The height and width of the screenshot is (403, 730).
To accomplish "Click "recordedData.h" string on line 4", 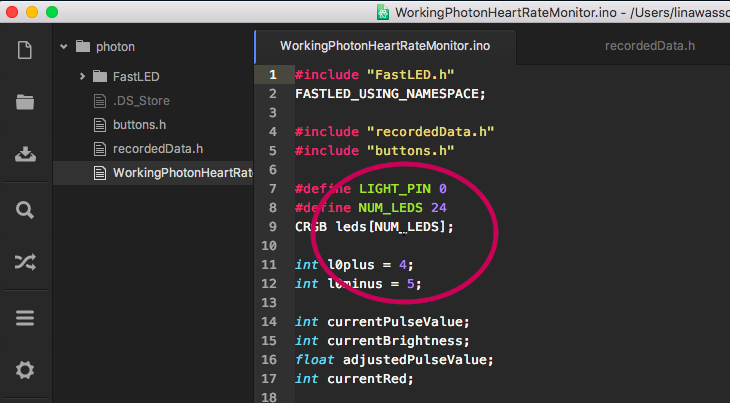I will coord(431,132).
